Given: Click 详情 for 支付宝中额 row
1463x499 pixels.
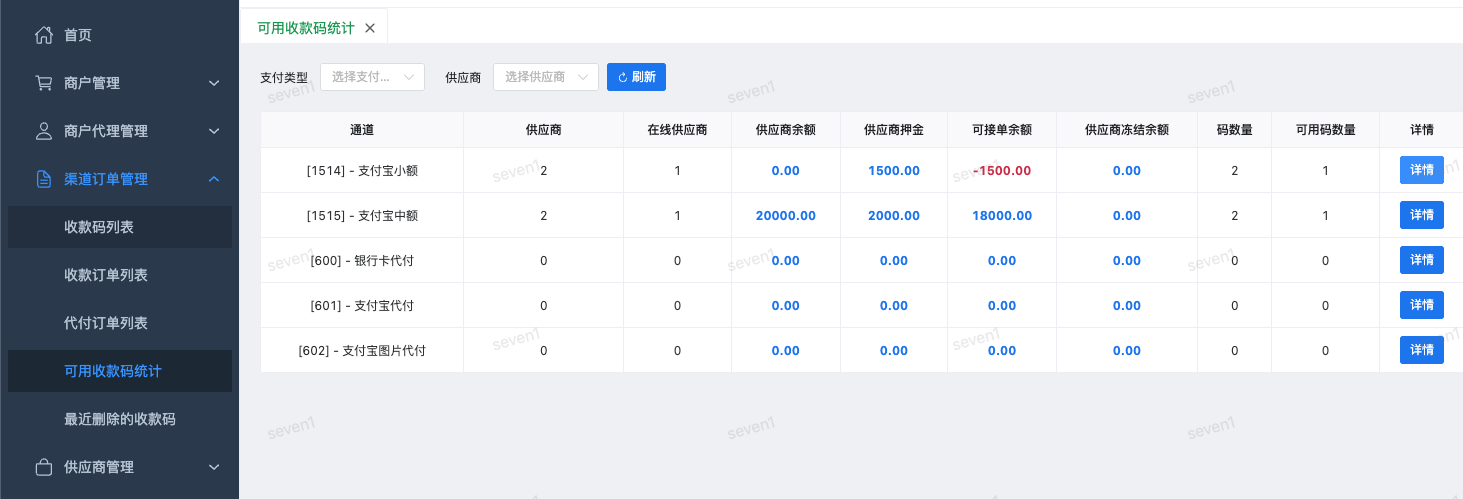Looking at the screenshot, I should point(1421,215).
